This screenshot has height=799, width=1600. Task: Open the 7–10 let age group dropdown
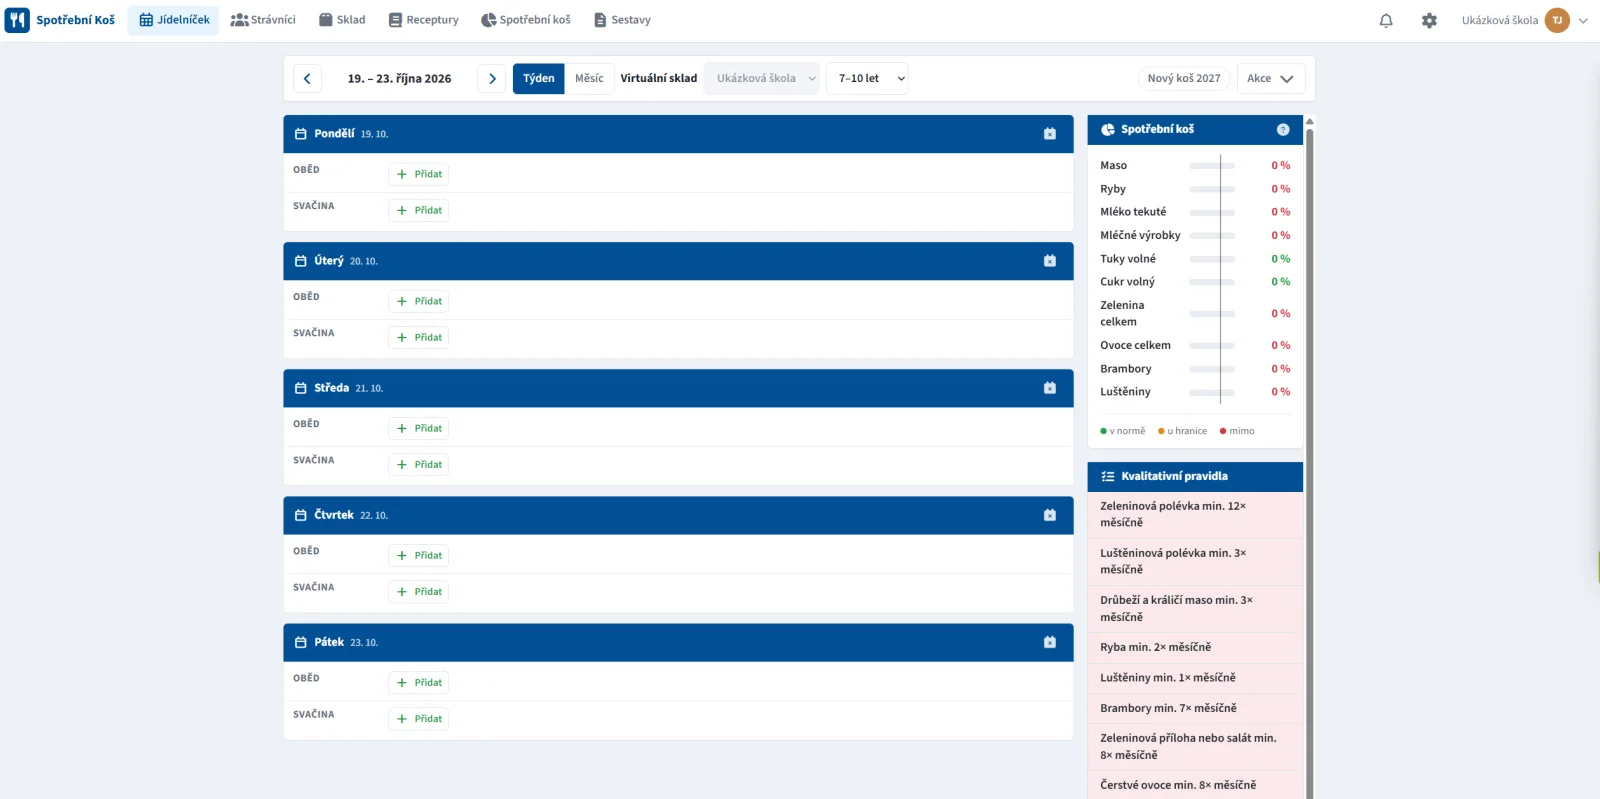coord(867,78)
